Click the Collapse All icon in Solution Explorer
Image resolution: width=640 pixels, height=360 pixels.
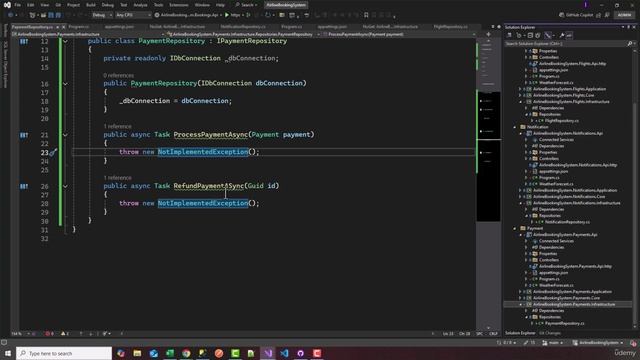click(x=530, y=36)
